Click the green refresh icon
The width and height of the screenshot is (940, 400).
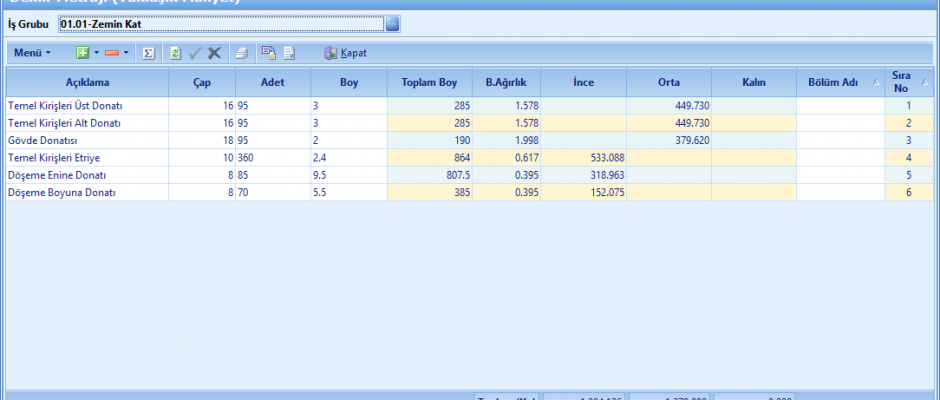176,52
